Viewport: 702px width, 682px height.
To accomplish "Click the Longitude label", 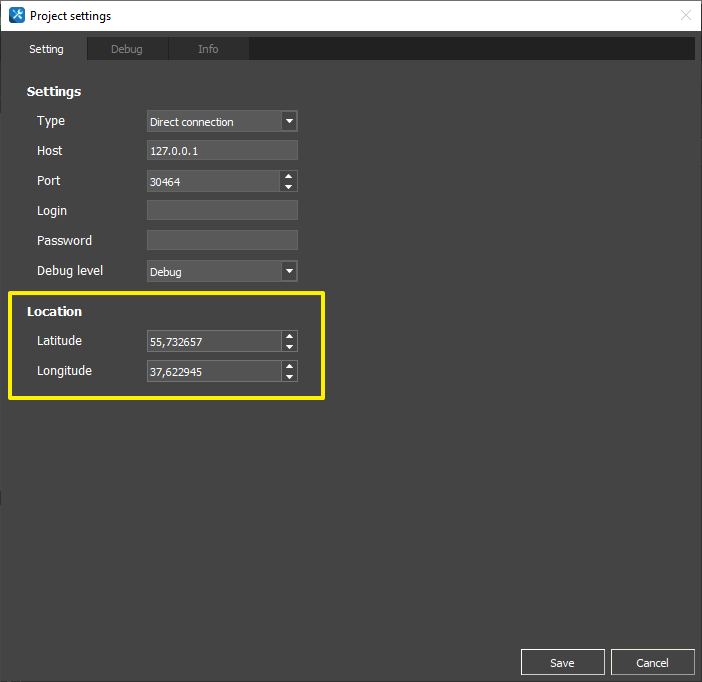I will [64, 371].
